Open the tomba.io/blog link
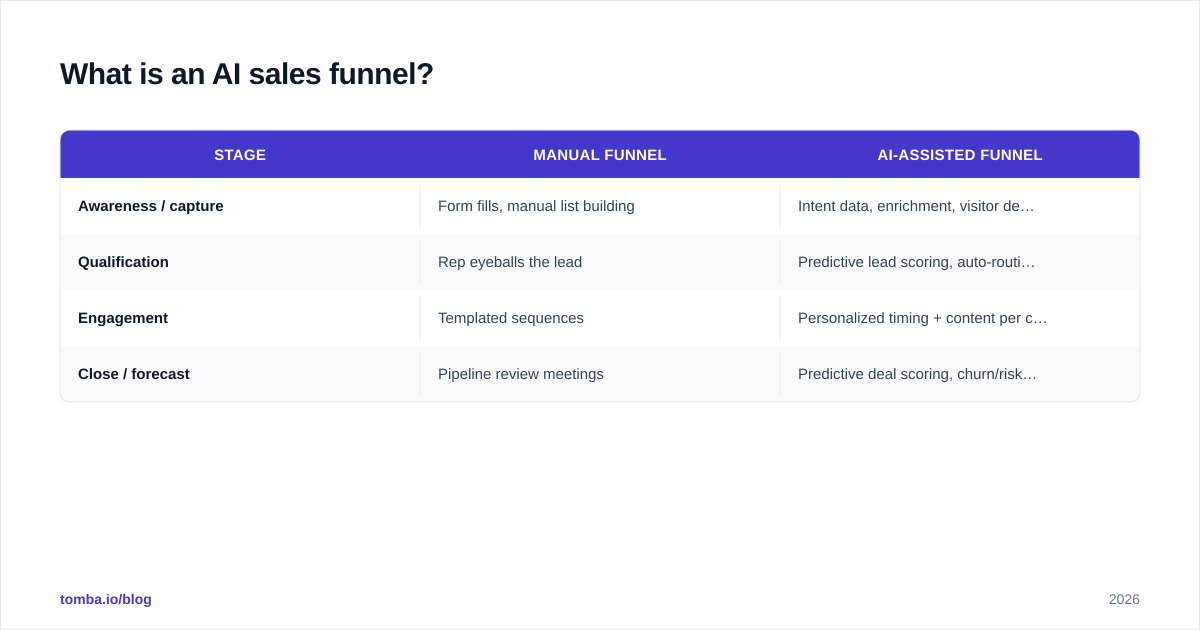 pos(106,599)
